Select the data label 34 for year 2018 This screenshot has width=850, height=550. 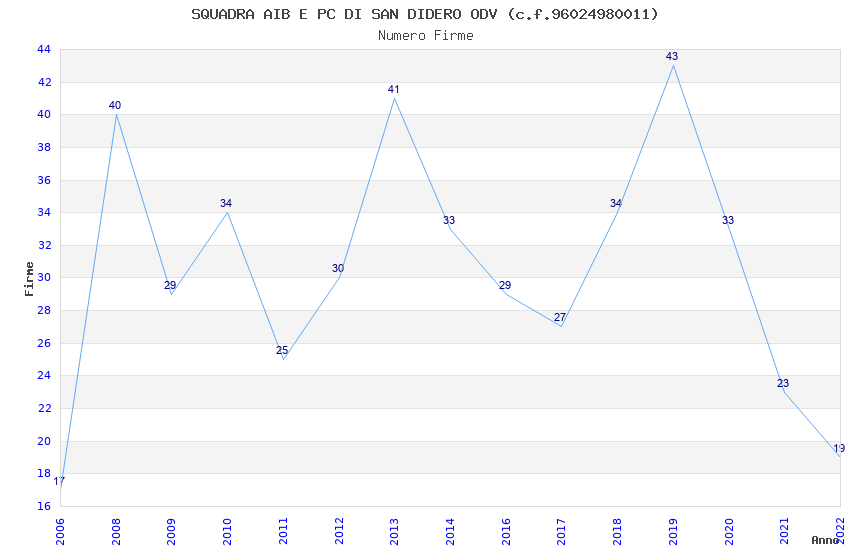[616, 203]
